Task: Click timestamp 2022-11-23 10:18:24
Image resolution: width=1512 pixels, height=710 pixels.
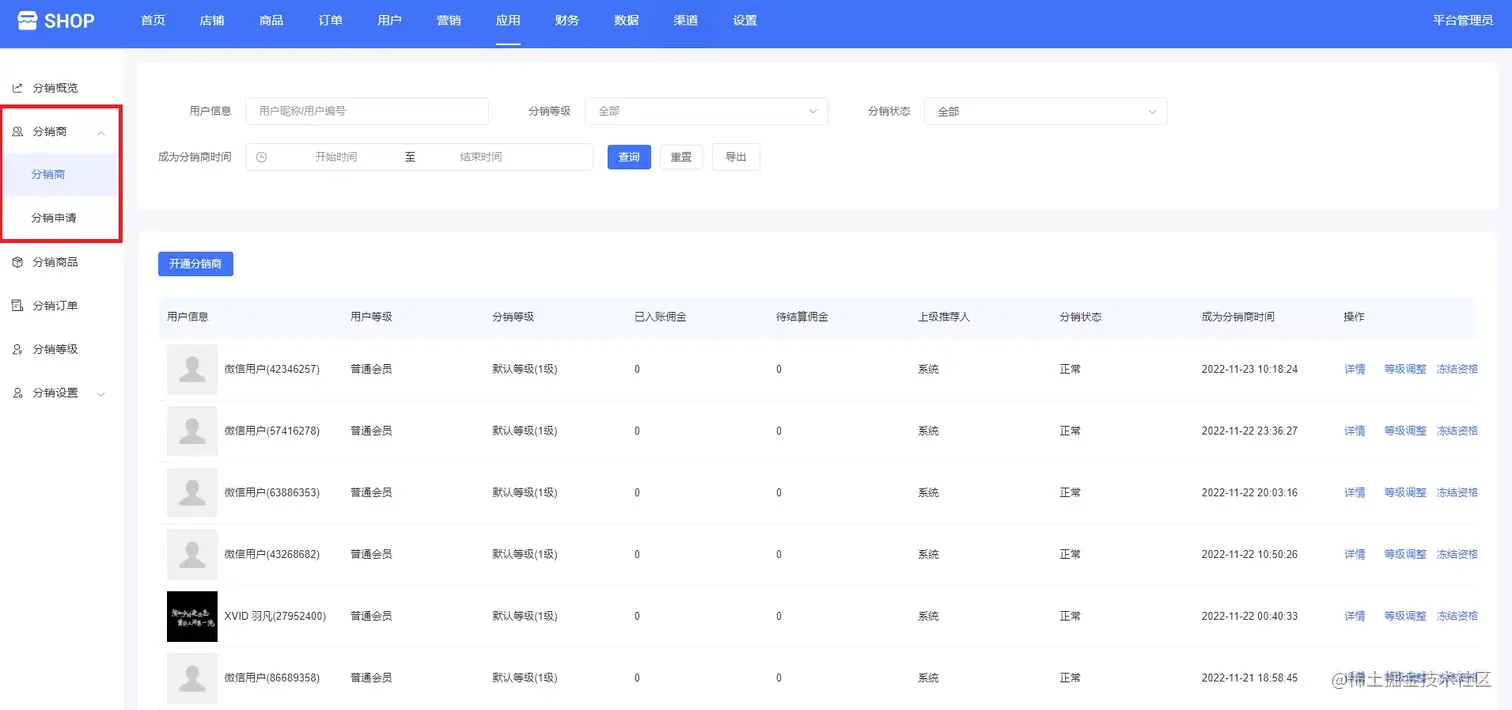Action: click(1250, 369)
